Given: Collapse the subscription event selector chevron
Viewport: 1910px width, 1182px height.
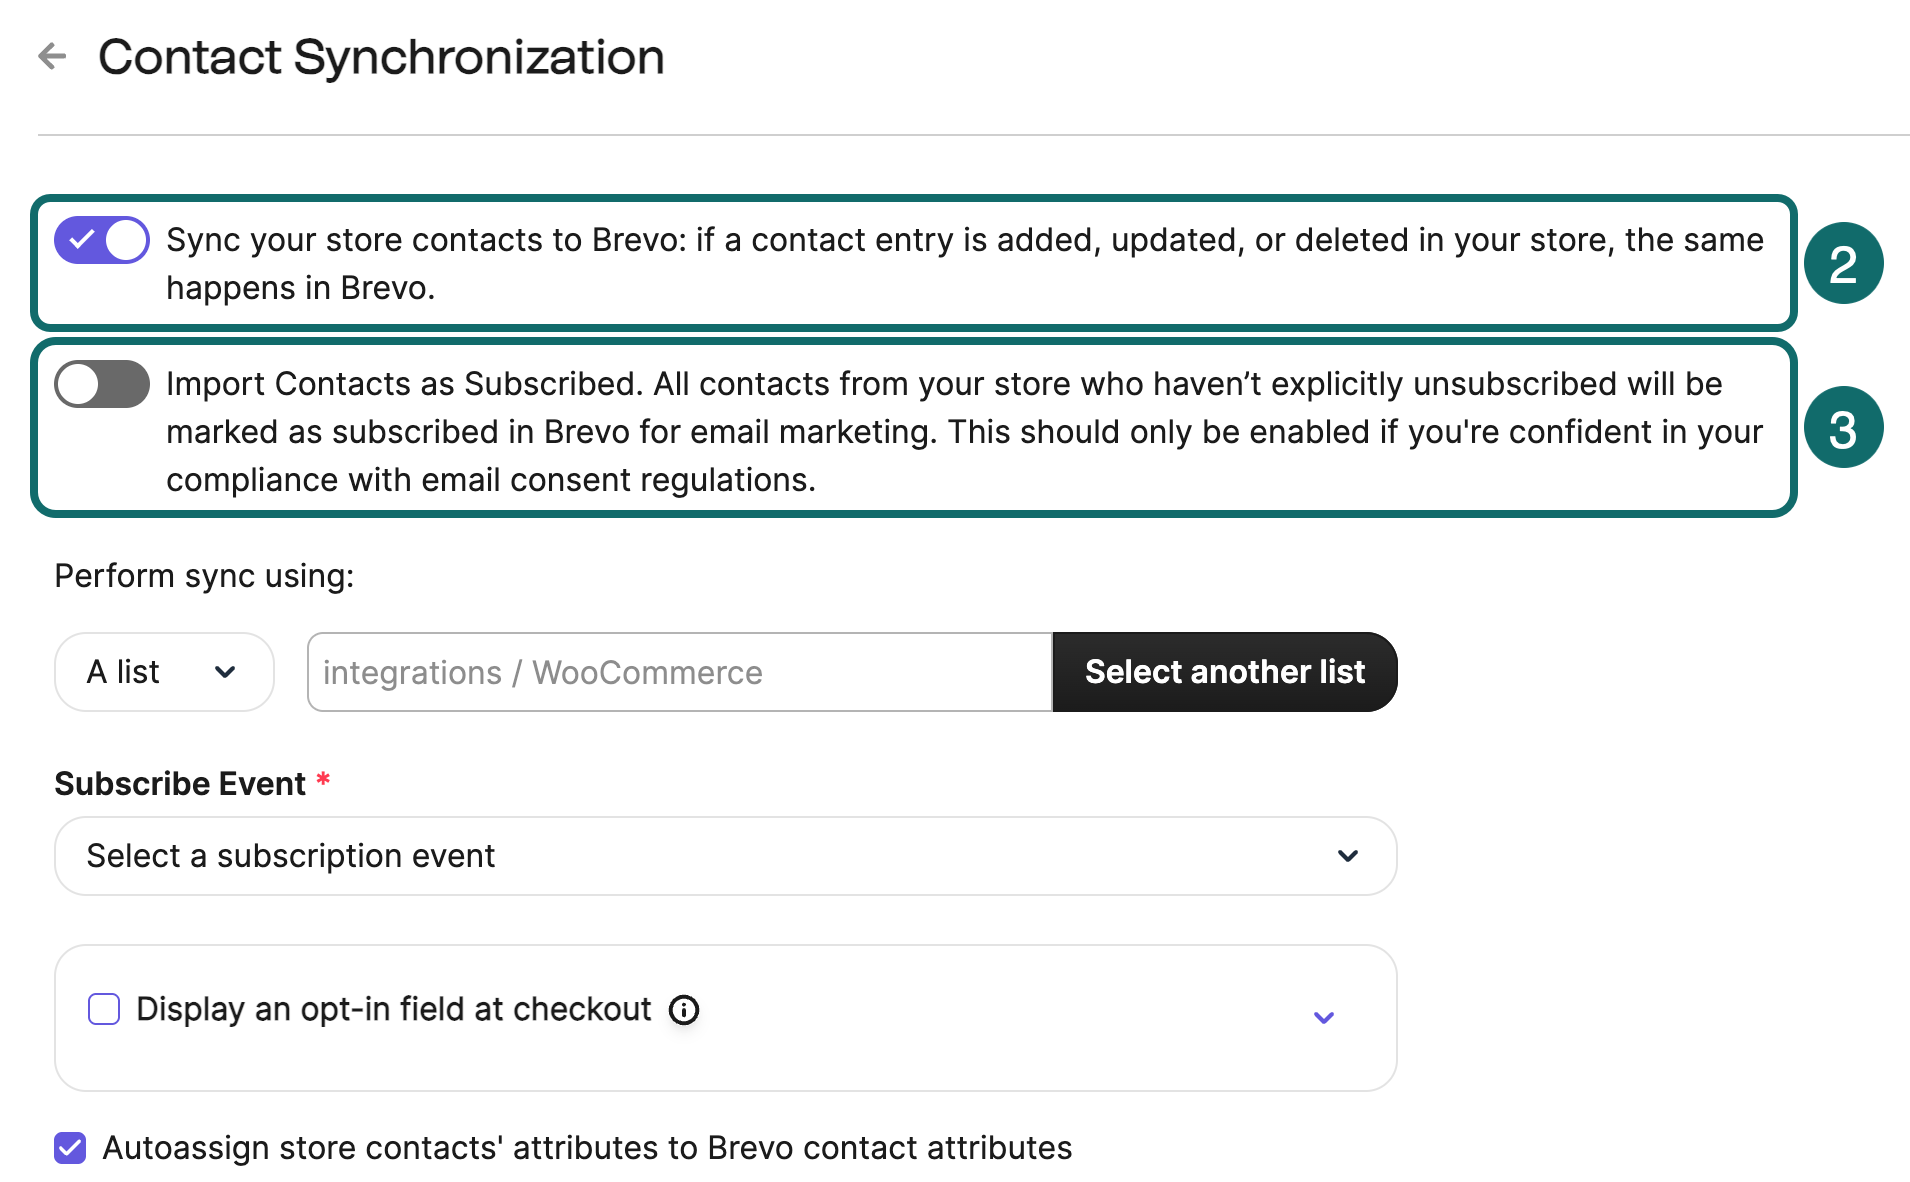Looking at the screenshot, I should pos(1347,856).
